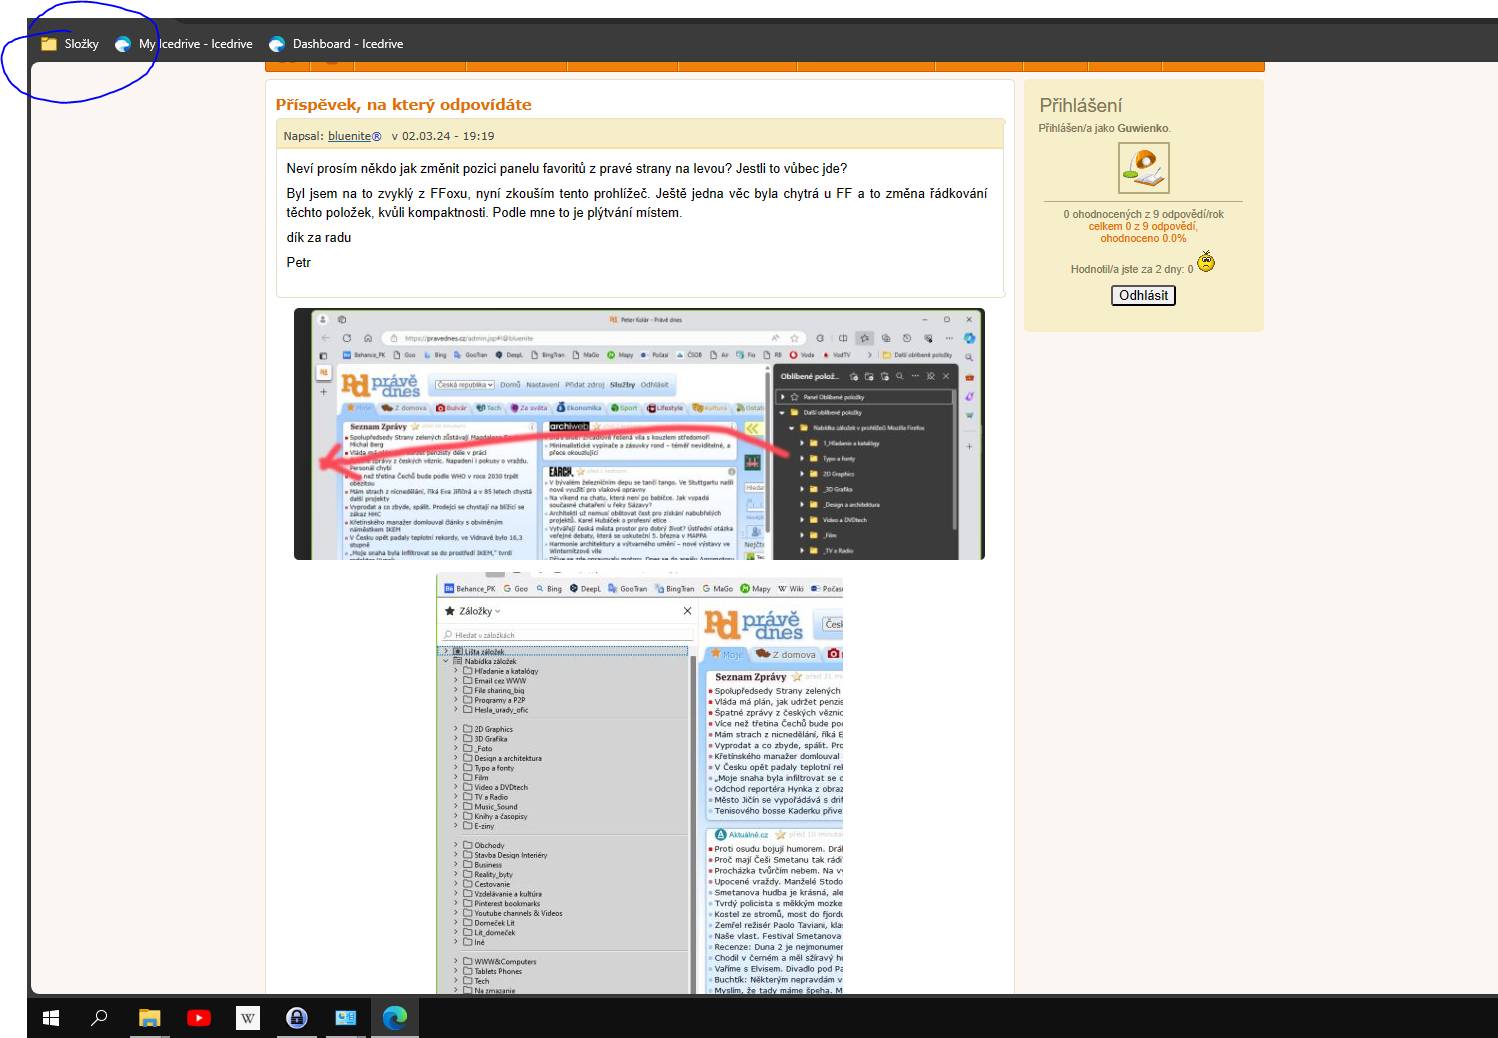1498x1038 pixels.
Task: Click the username 'Guwienko' in login panel
Action: pyautogui.click(x=1143, y=128)
